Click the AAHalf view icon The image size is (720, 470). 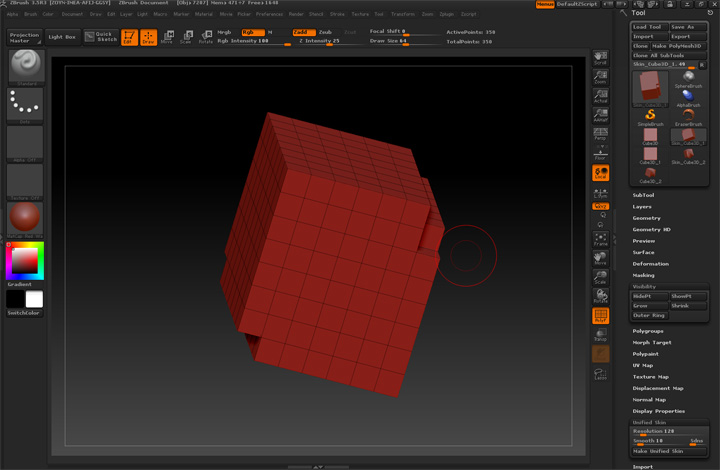tap(600, 114)
